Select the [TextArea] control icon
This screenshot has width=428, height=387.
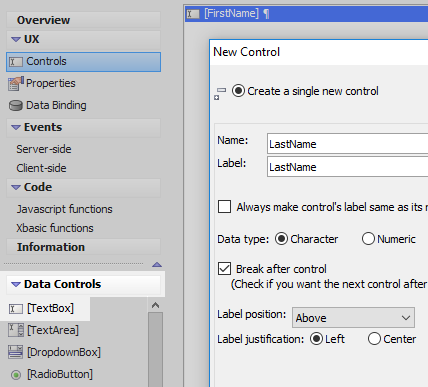(16, 330)
